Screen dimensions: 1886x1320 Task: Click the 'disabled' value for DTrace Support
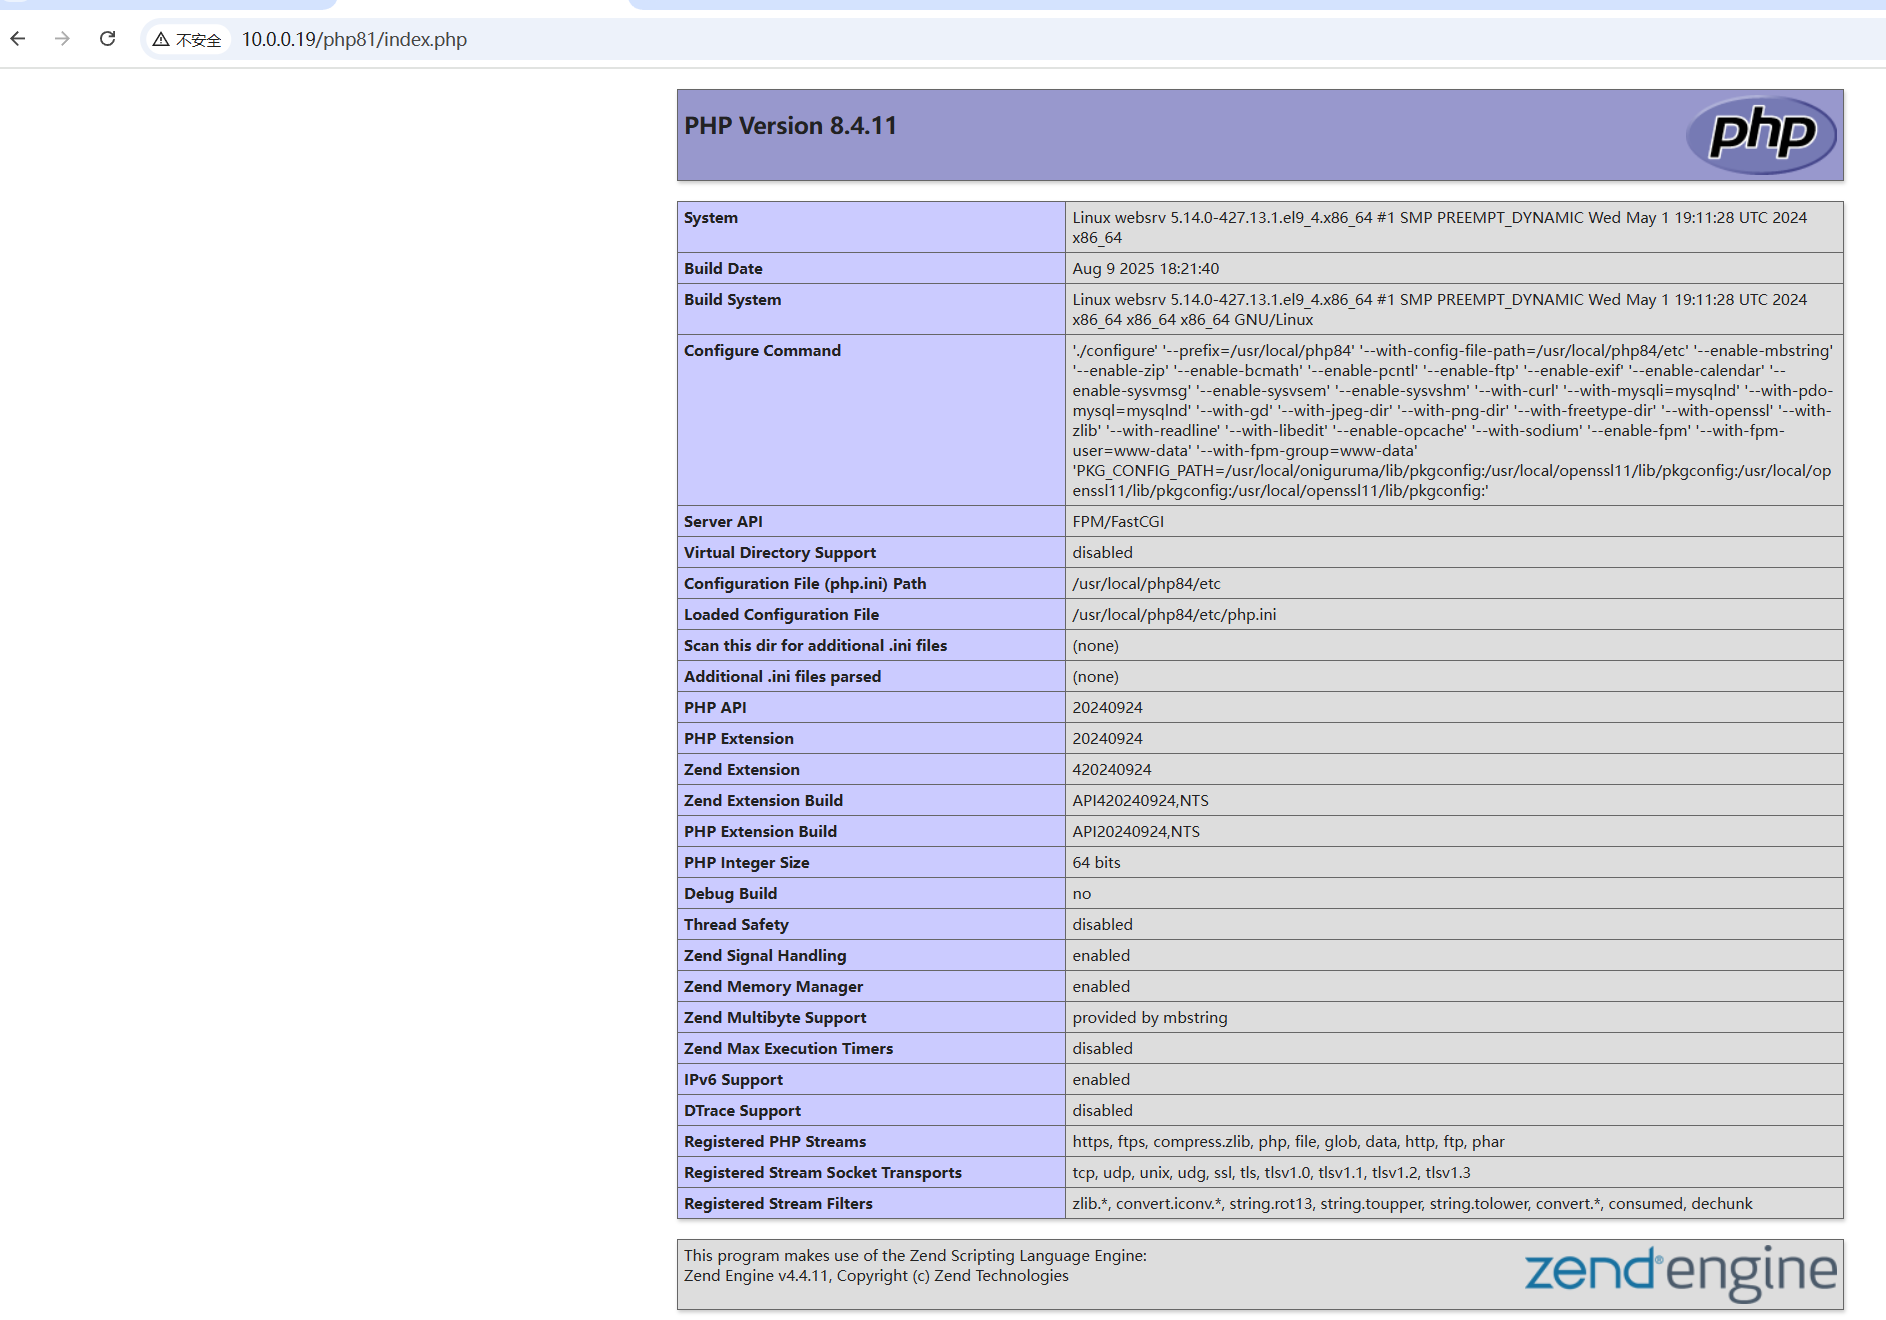(1103, 1111)
